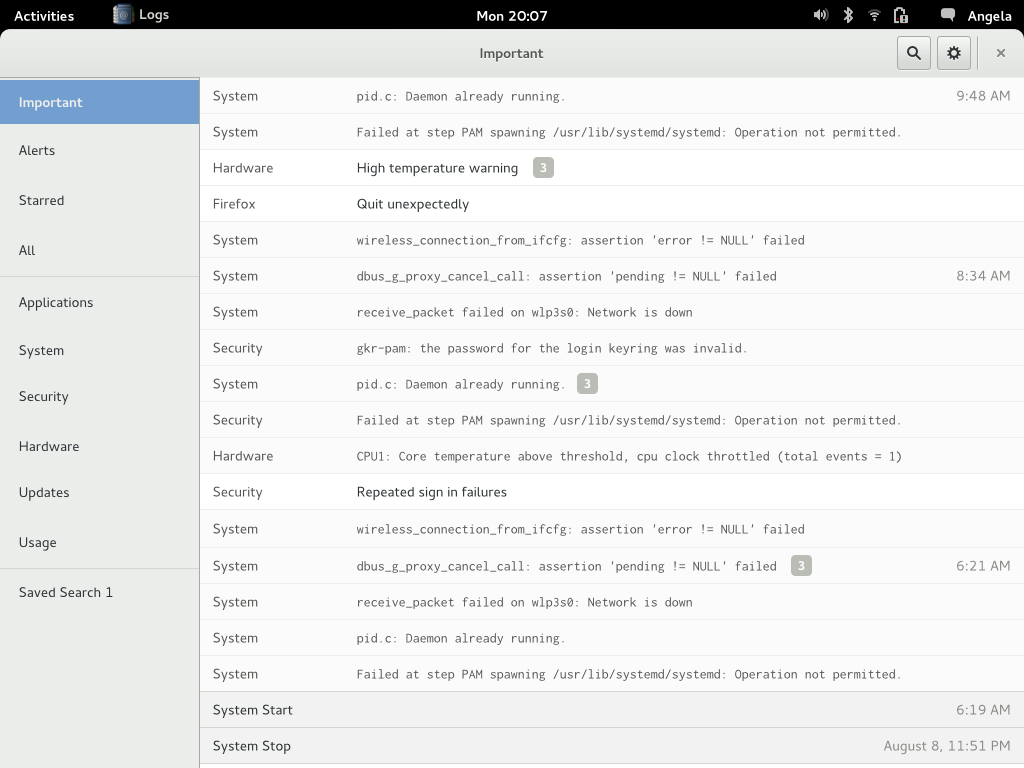Open the Firefox Quit unexpectedly entry
The height and width of the screenshot is (768, 1024).
click(x=612, y=204)
